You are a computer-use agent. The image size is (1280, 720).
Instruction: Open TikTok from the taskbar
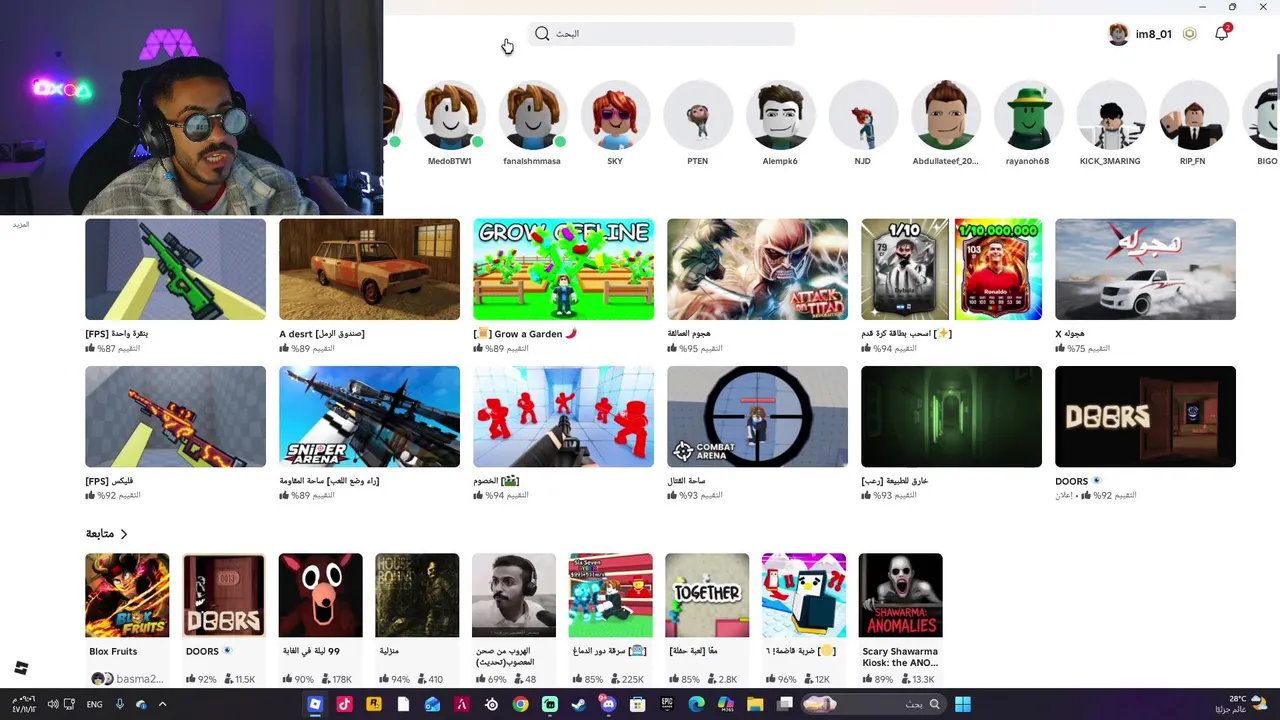(344, 704)
